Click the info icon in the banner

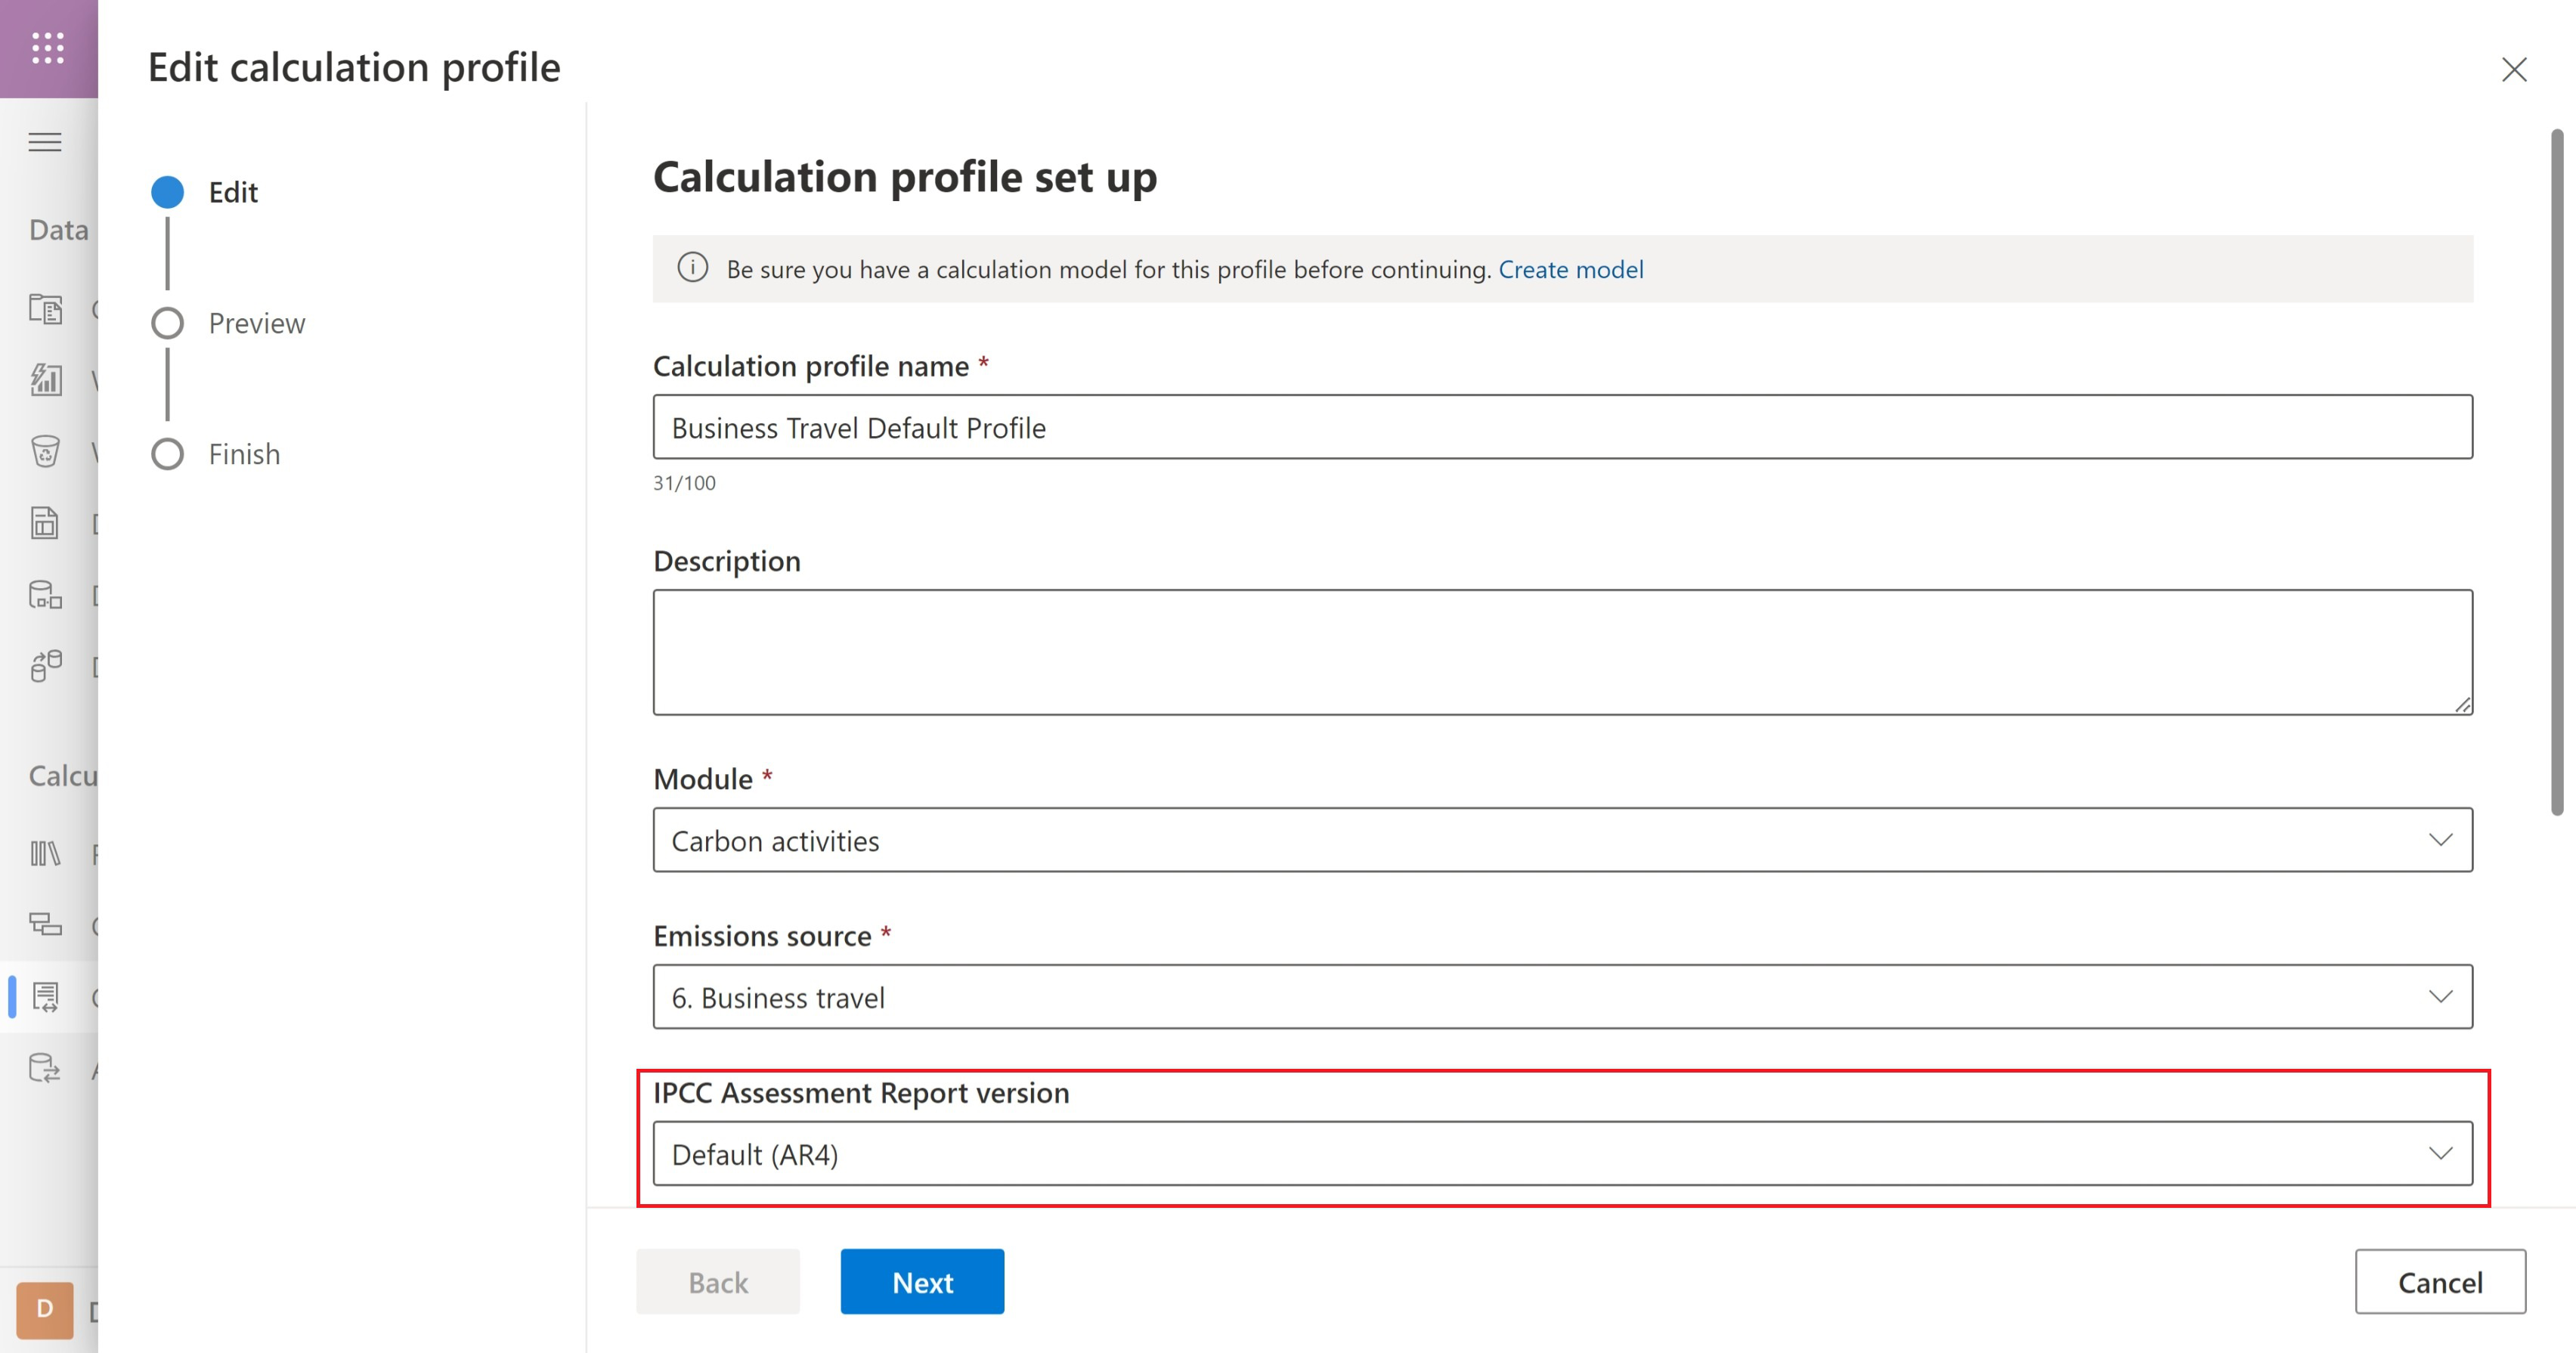click(692, 268)
